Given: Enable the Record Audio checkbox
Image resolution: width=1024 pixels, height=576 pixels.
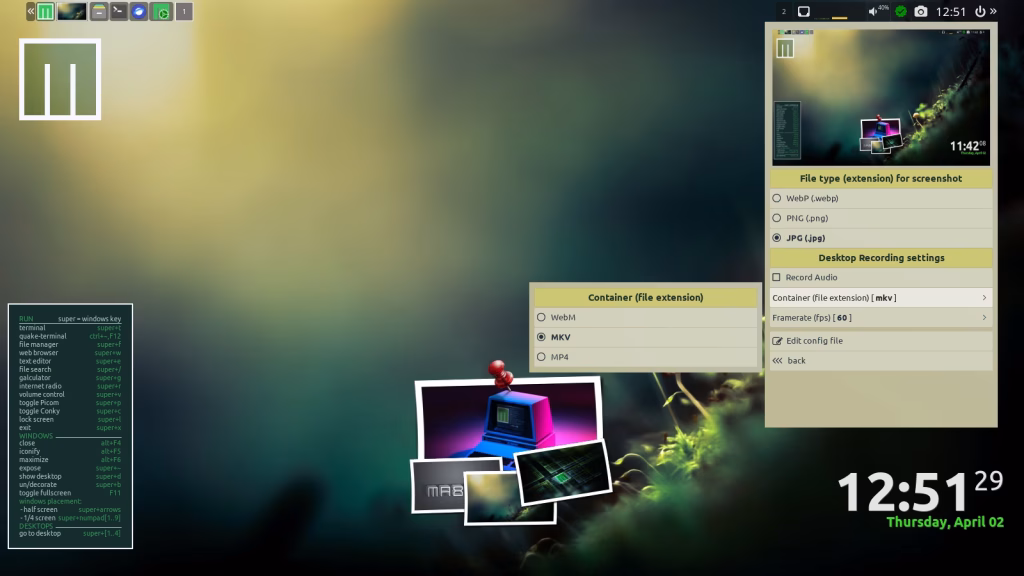Looking at the screenshot, I should coord(777,278).
